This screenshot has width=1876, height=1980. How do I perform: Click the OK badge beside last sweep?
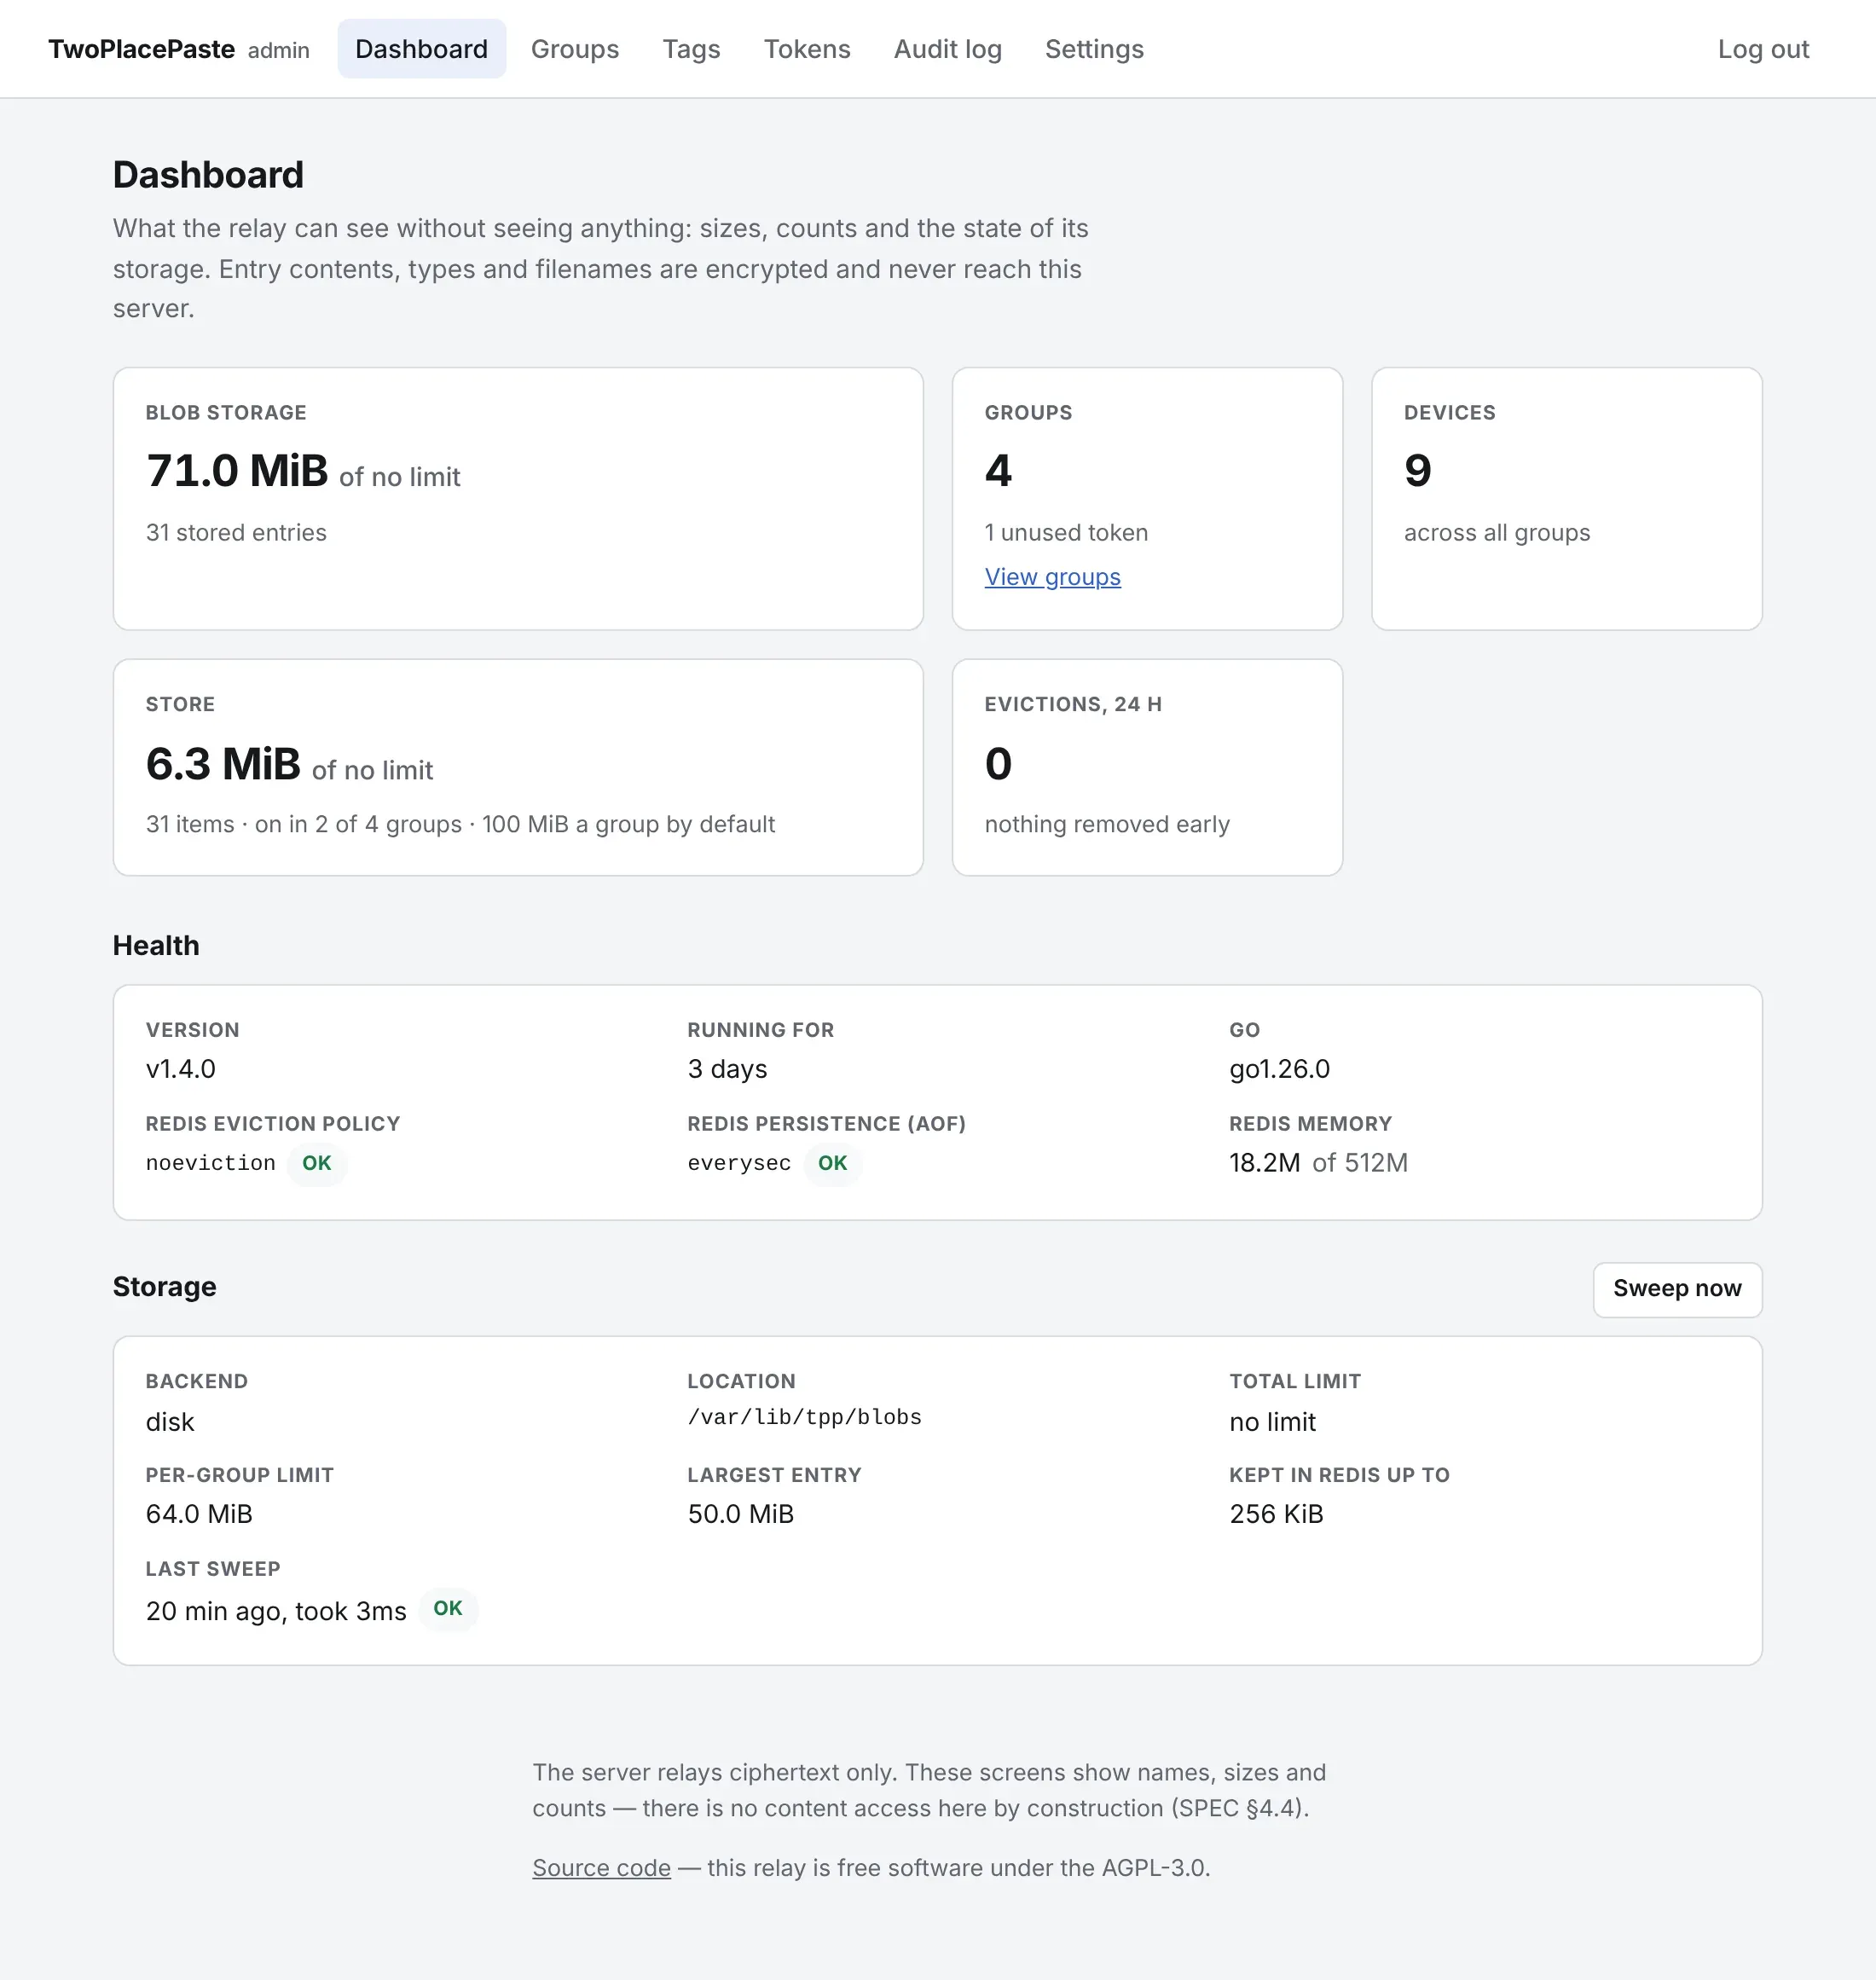pos(448,1609)
